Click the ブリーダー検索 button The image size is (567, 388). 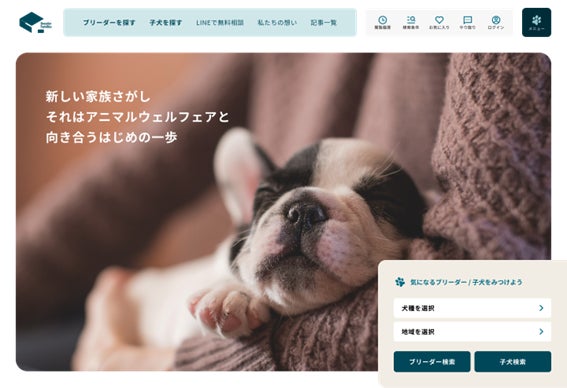[x=432, y=362]
